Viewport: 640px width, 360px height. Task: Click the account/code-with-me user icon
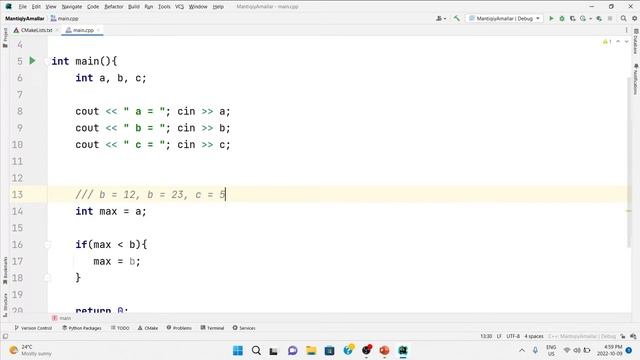[x=439, y=18]
